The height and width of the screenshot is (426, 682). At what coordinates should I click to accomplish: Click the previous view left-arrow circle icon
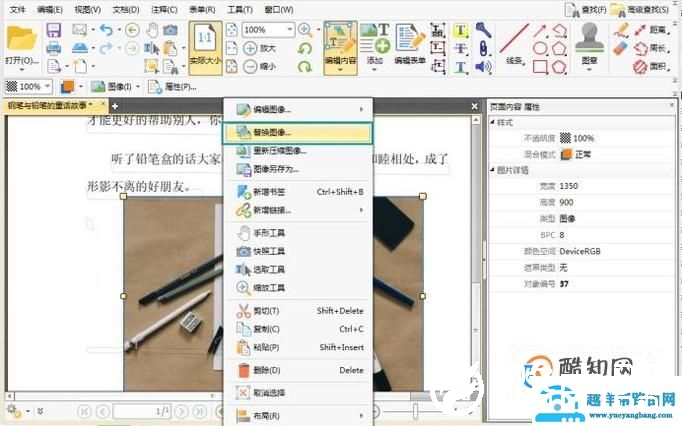pos(132,30)
